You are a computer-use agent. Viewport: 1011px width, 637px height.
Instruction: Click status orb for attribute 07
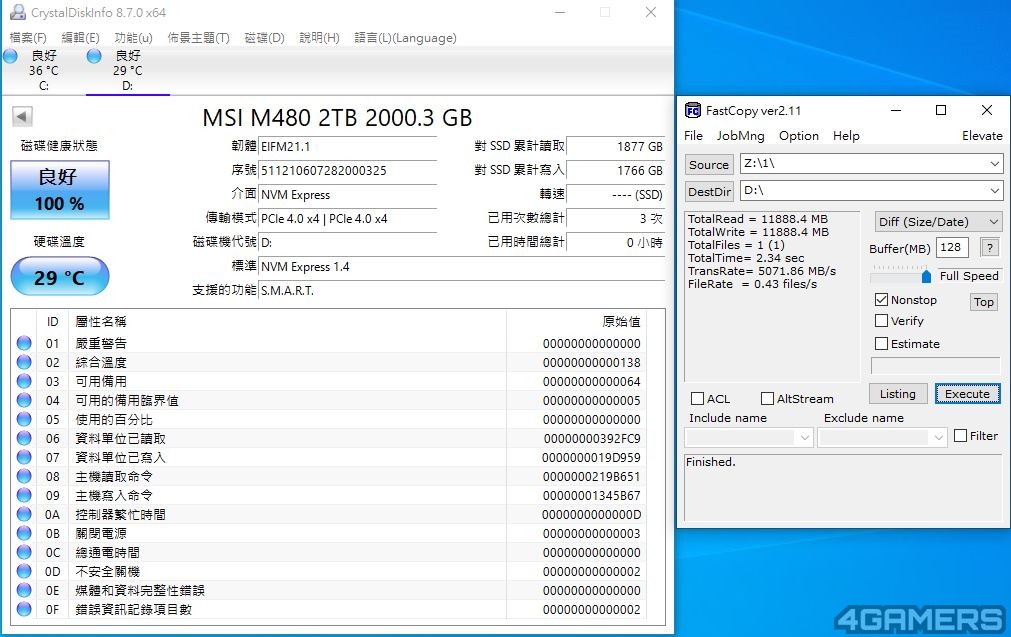click(x=25, y=457)
